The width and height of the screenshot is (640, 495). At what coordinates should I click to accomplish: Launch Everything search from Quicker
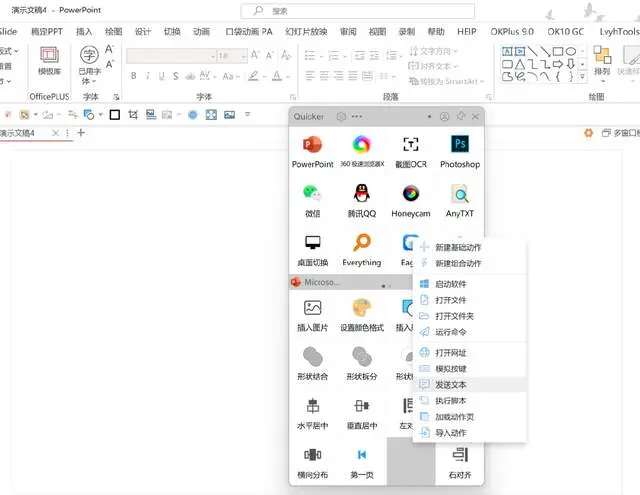[x=362, y=250]
